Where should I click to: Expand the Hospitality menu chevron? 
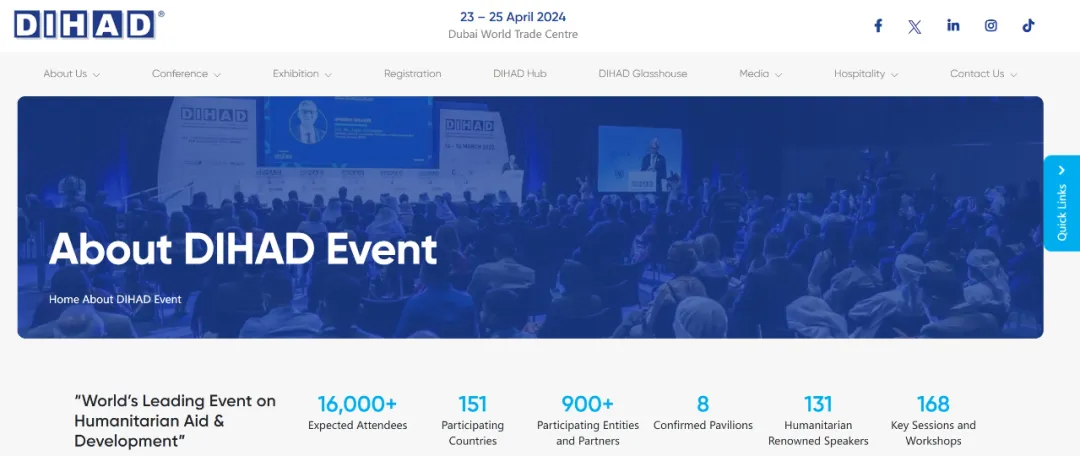click(894, 74)
